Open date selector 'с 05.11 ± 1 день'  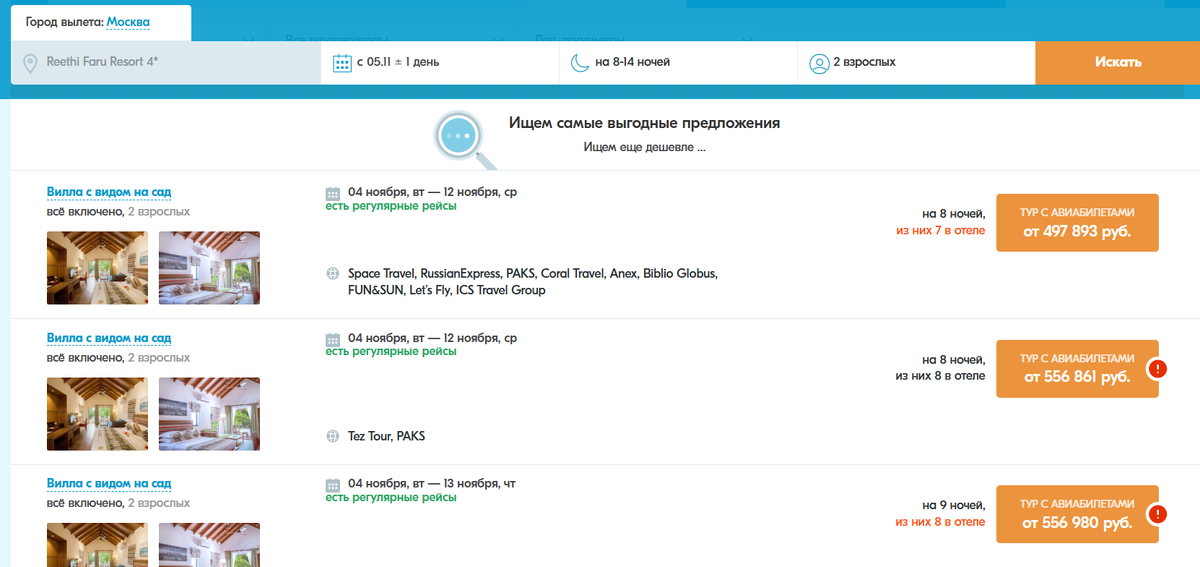(440, 62)
